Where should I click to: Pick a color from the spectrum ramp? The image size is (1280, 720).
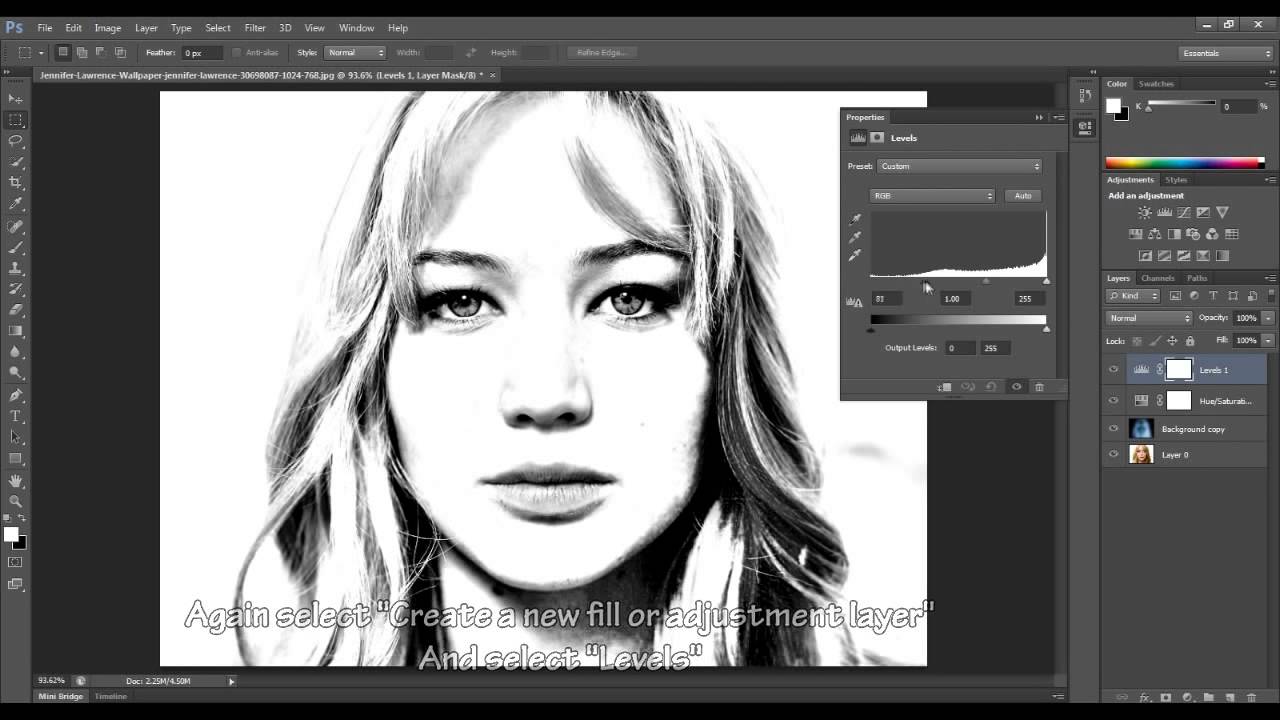click(x=1185, y=162)
